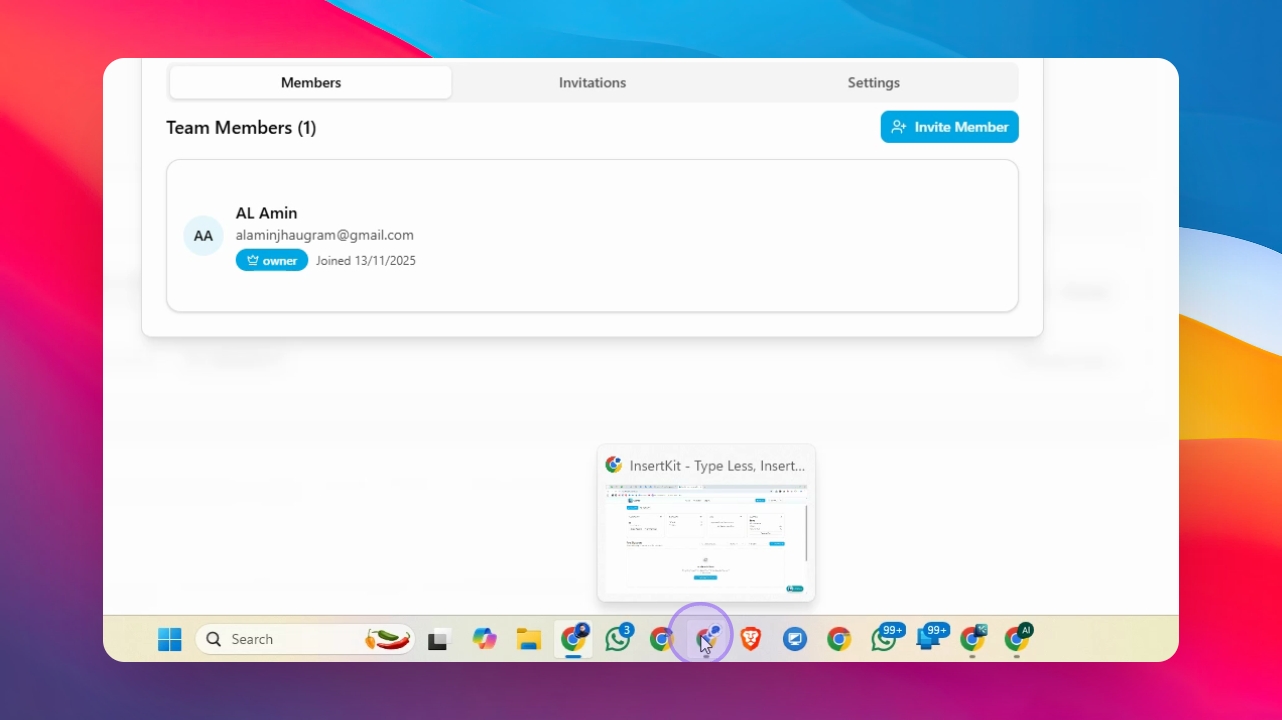1282x720 pixels.
Task: Open Chrome profile with AI badge
Action: 1018,638
